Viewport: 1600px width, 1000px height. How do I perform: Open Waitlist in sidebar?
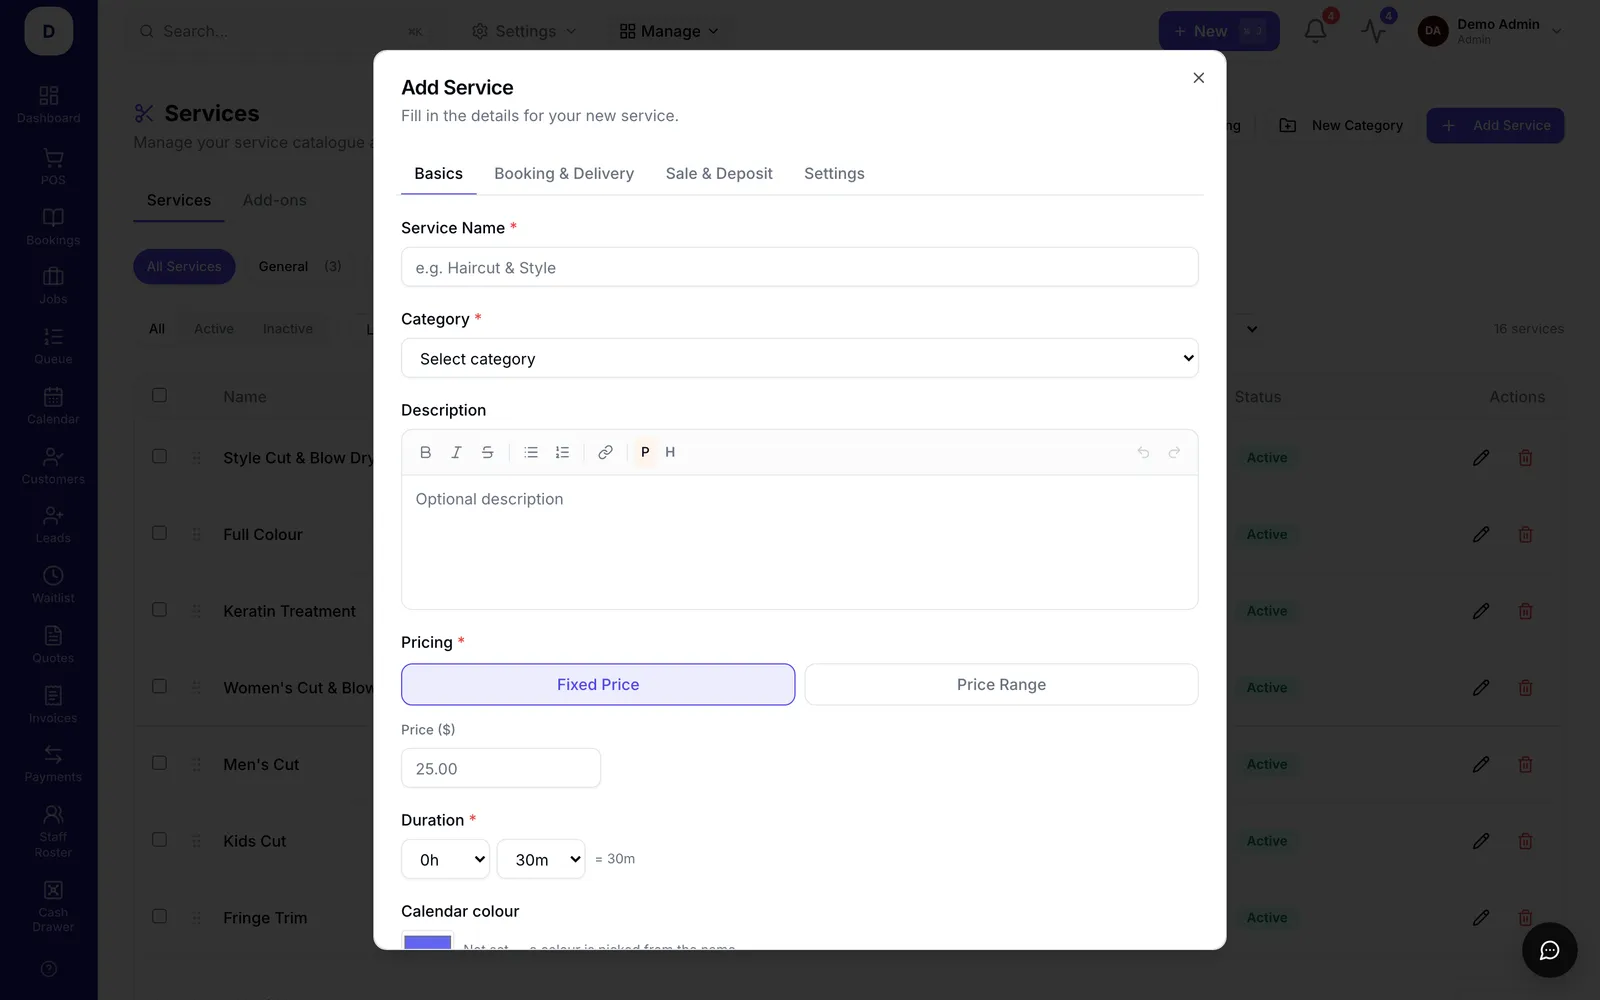click(x=53, y=585)
